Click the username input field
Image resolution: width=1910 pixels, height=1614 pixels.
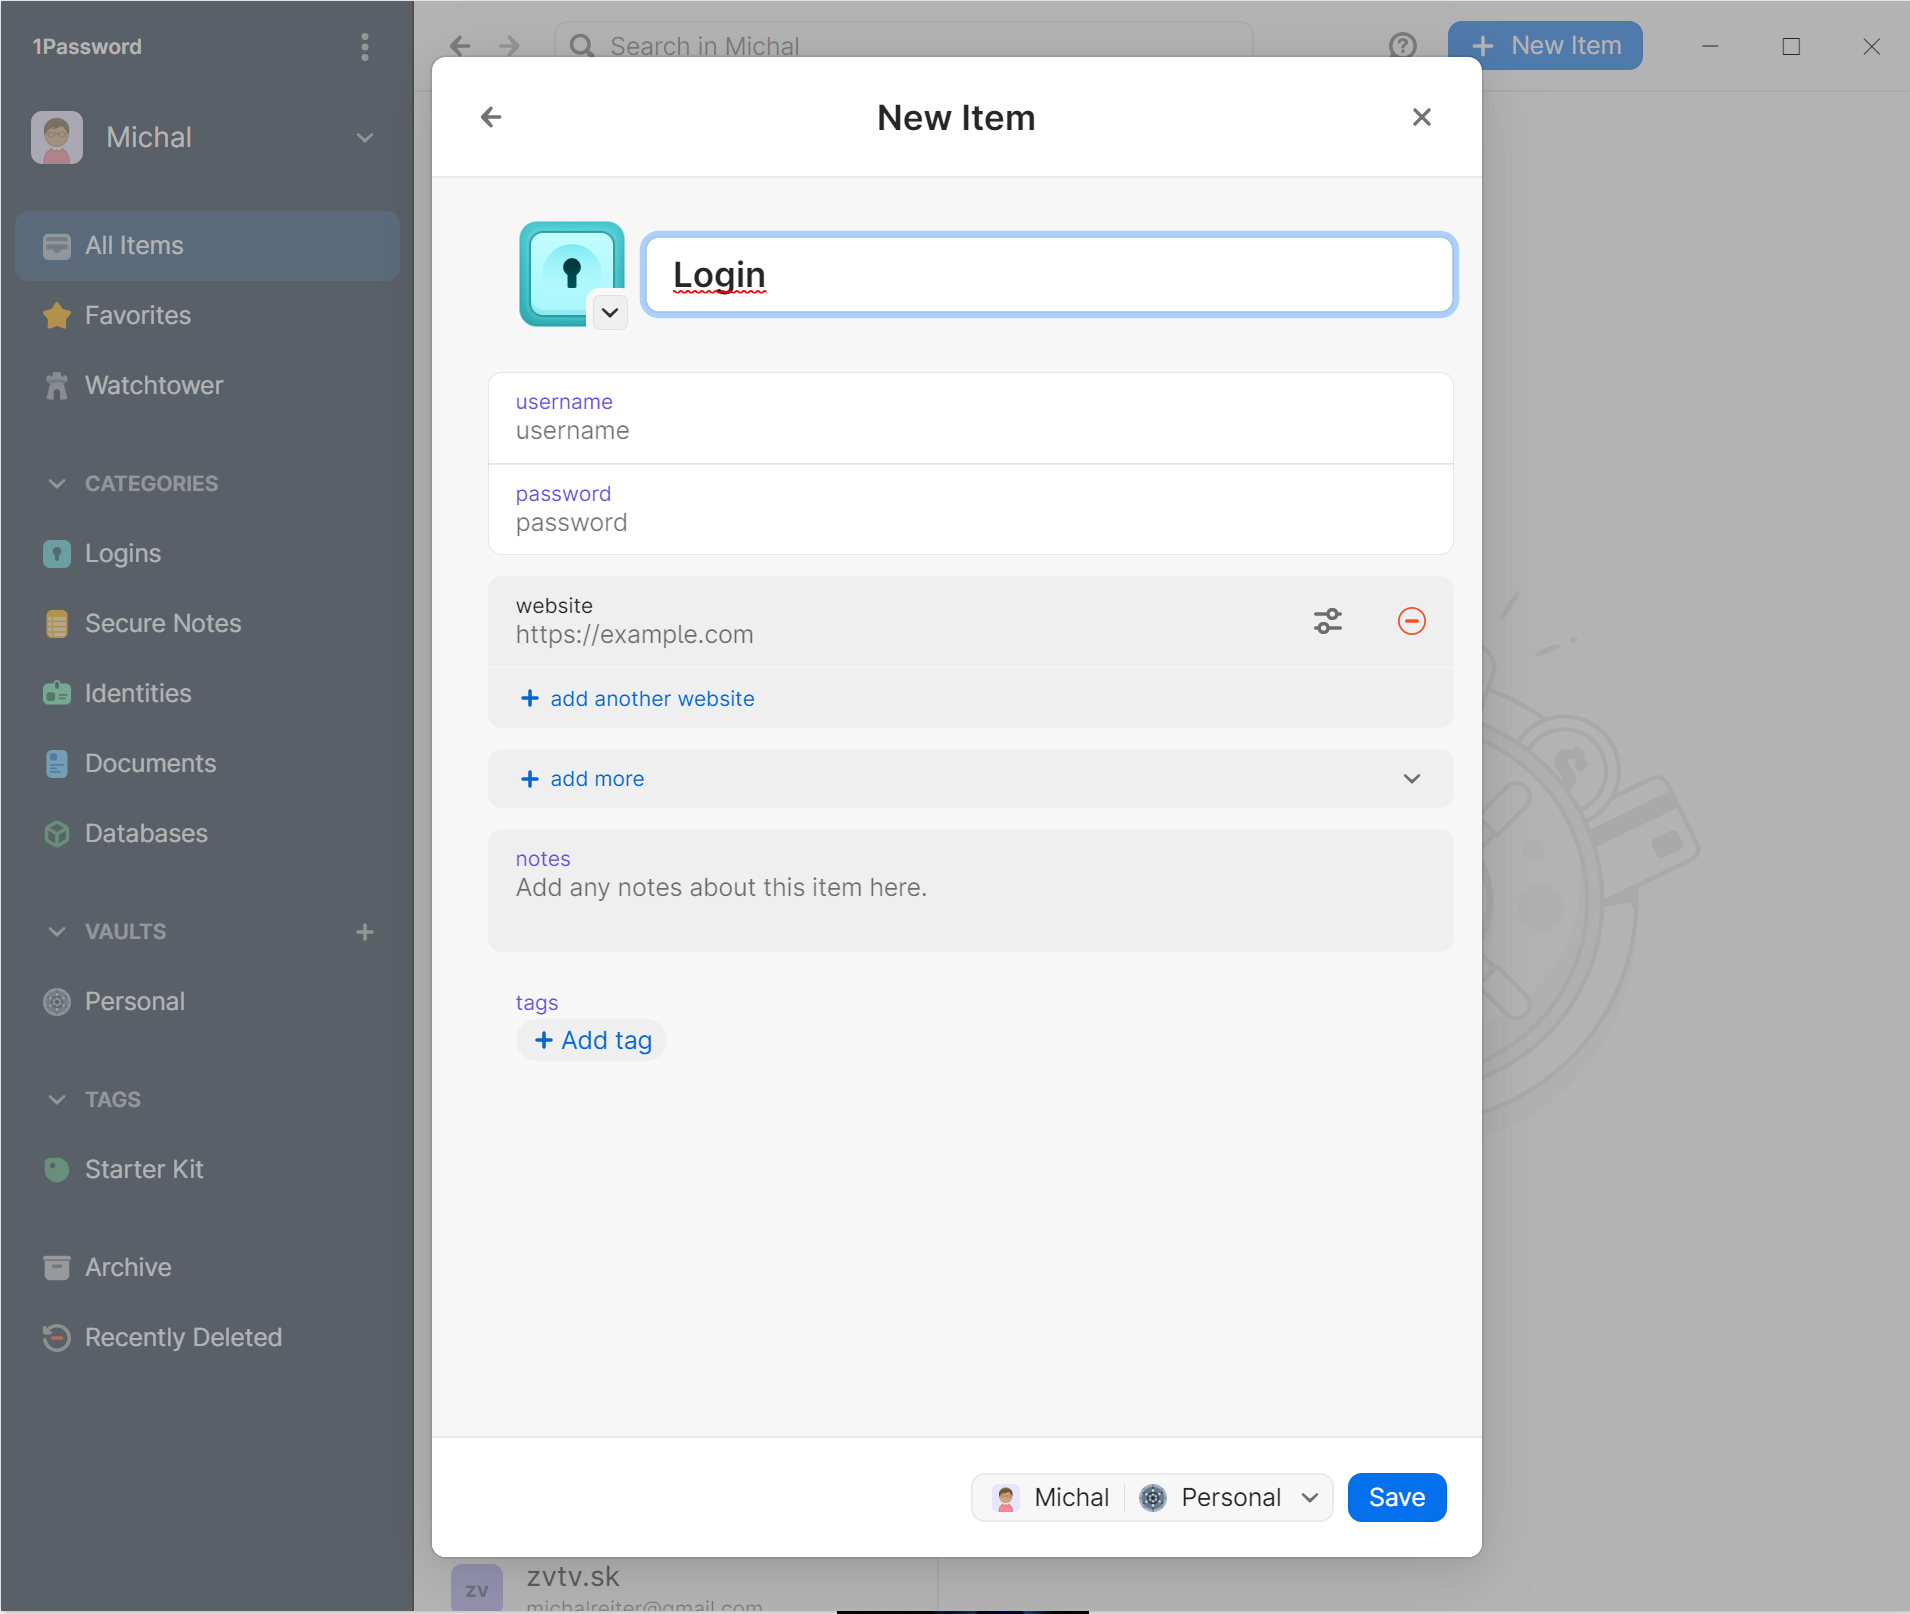969,431
